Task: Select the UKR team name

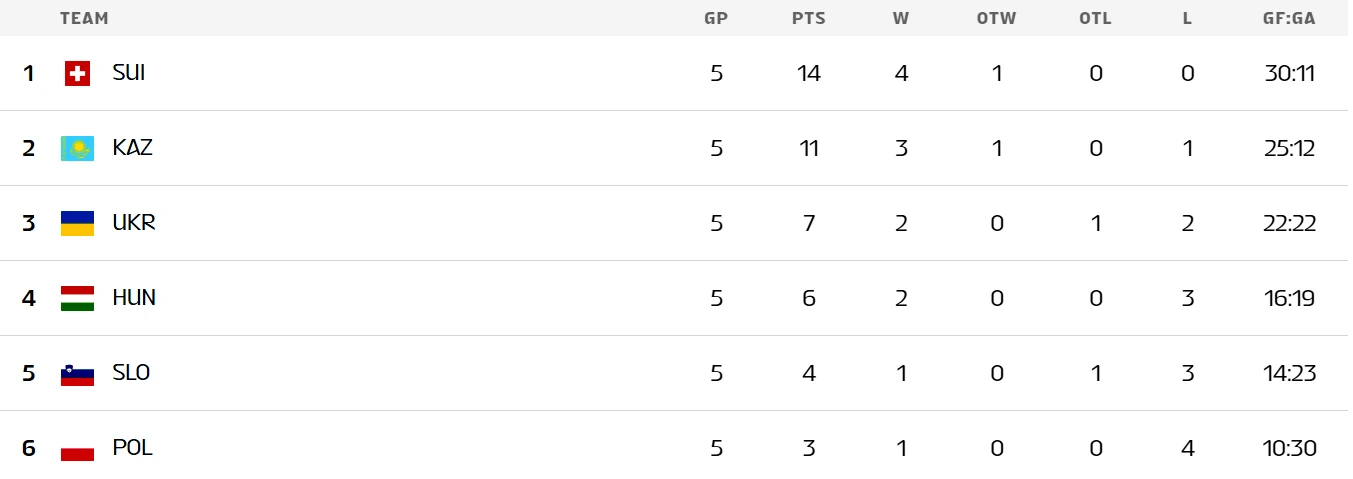Action: (134, 222)
